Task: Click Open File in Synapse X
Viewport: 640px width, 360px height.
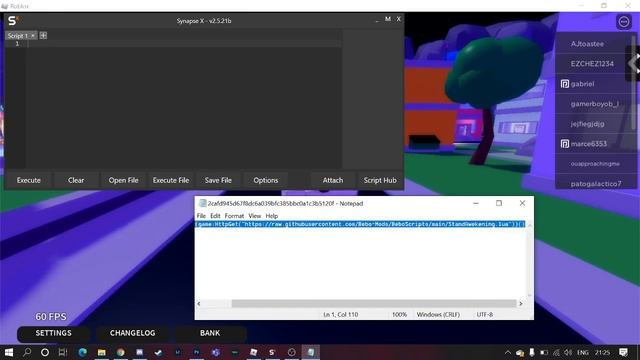Action: 123,180
